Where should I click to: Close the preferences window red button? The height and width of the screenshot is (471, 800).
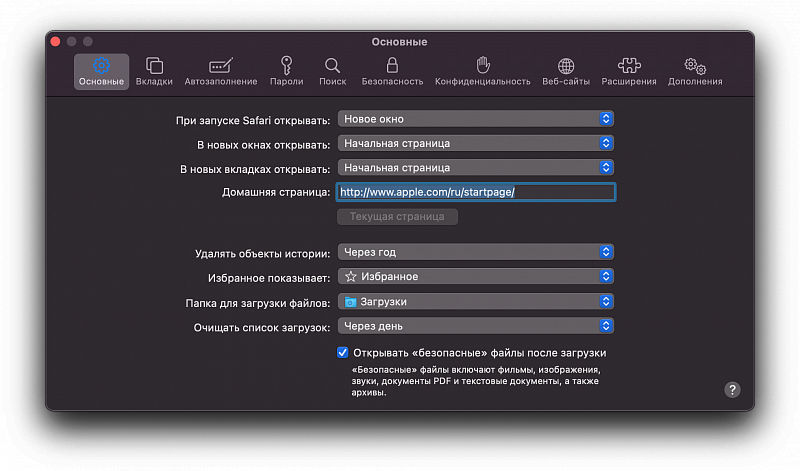click(x=56, y=41)
